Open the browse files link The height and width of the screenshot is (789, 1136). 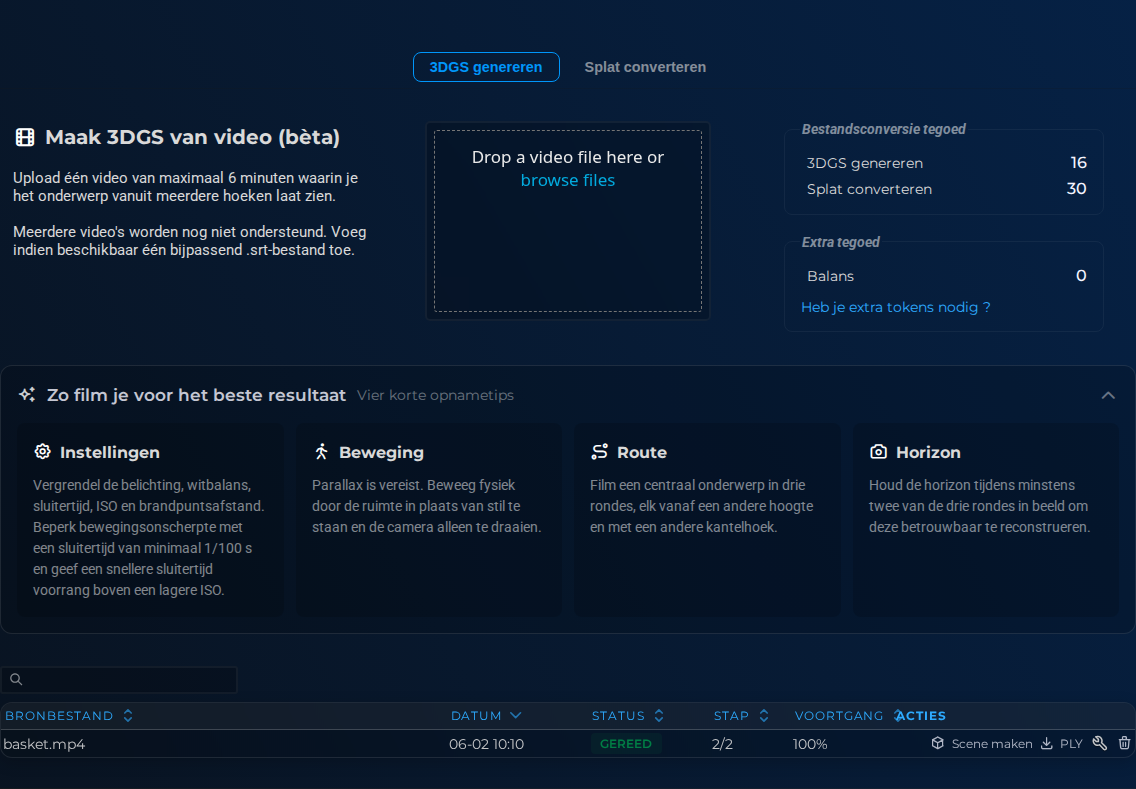(567, 180)
